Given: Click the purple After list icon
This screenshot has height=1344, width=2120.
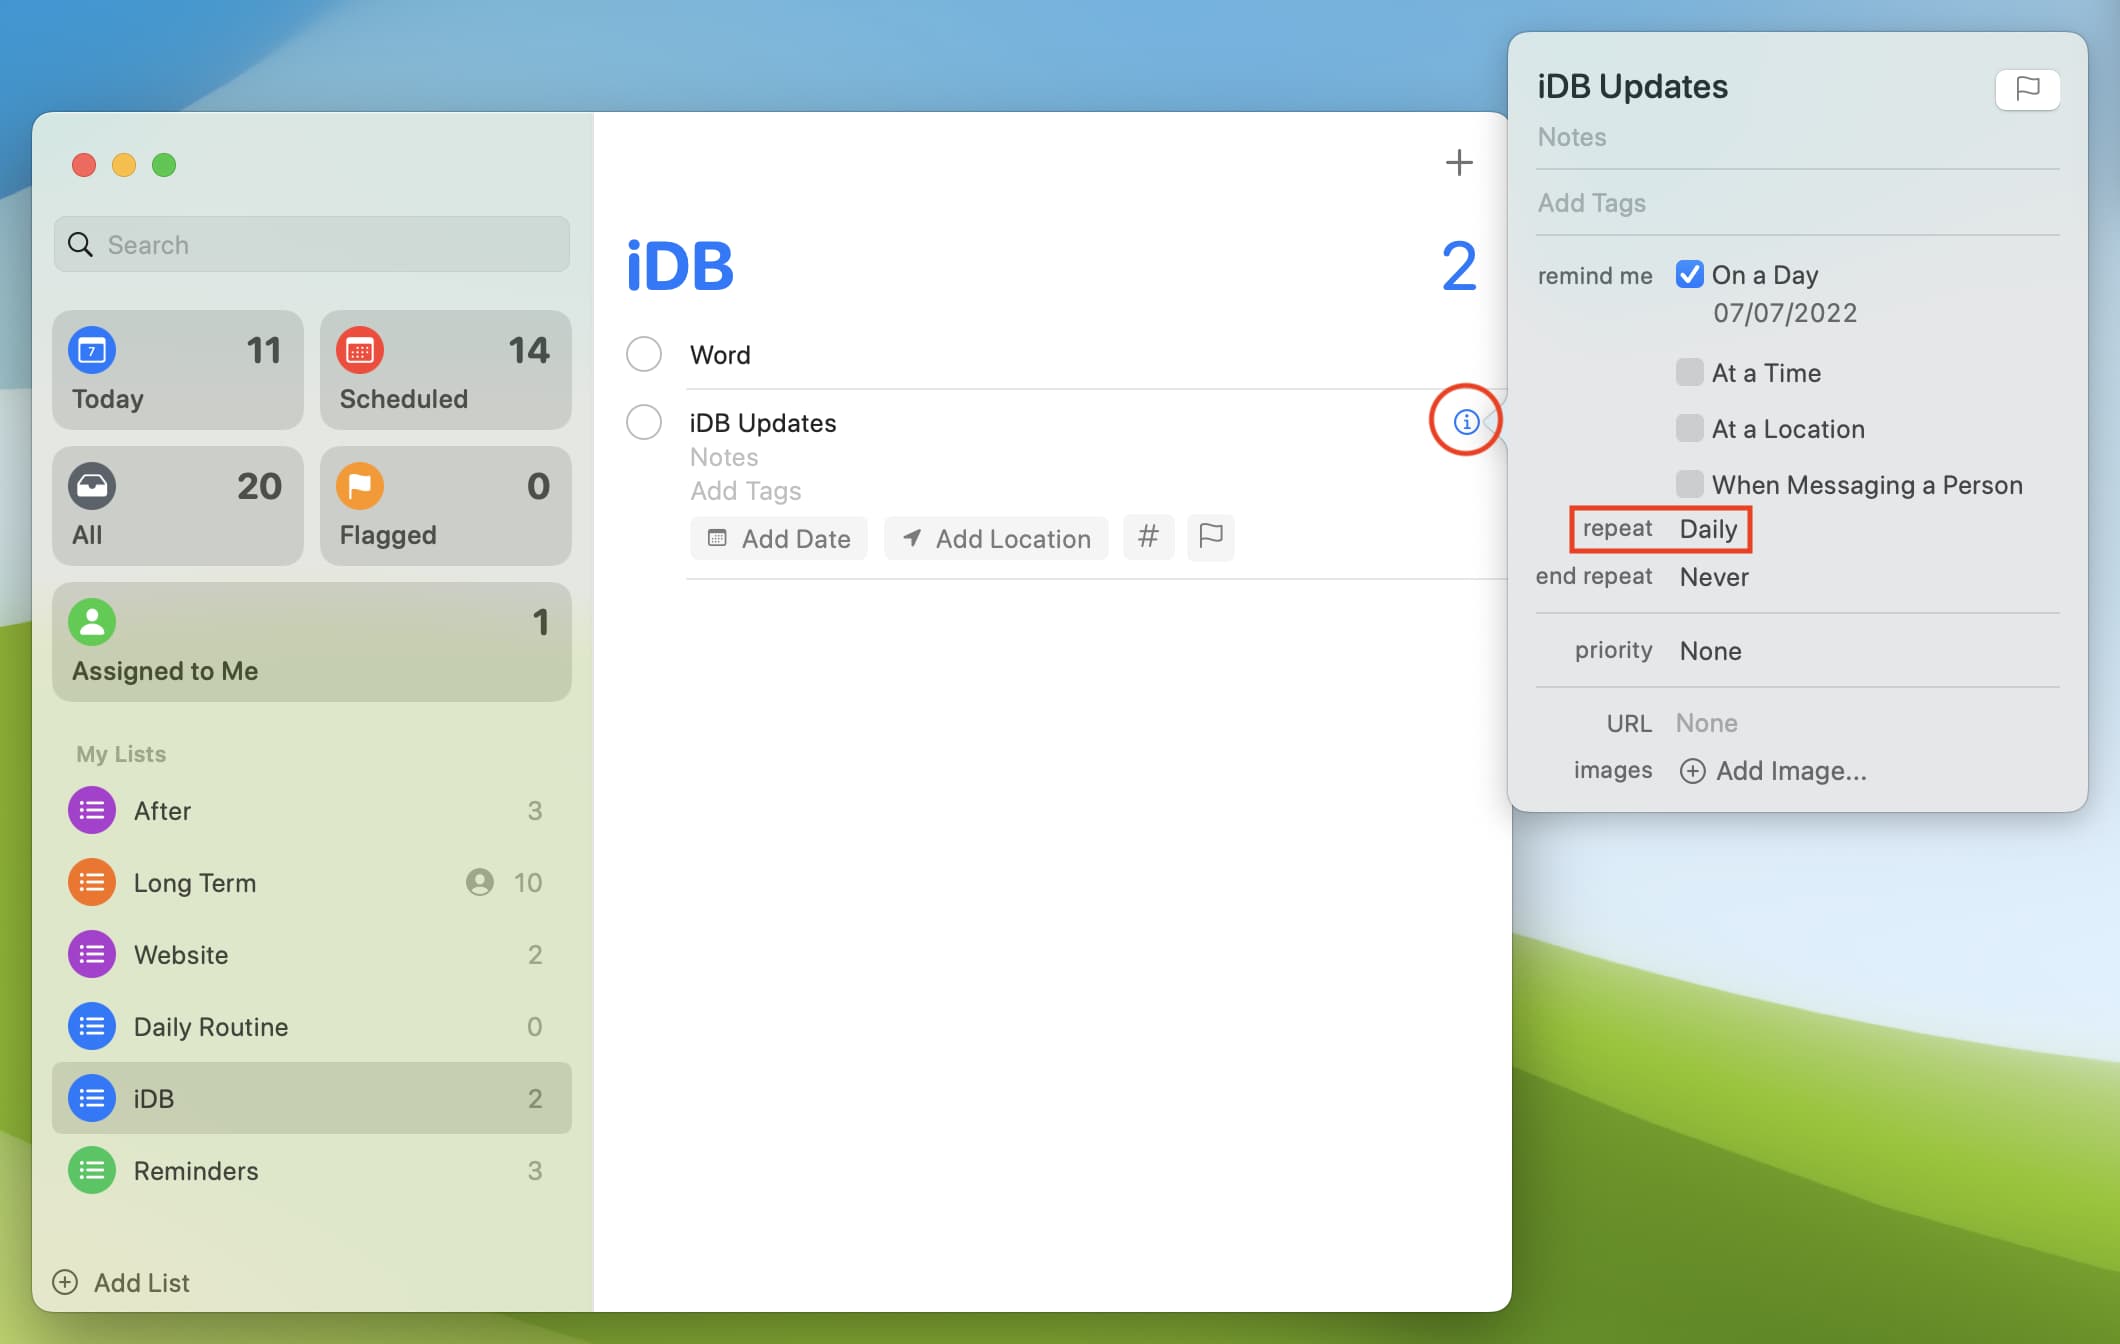Looking at the screenshot, I should [x=92, y=811].
